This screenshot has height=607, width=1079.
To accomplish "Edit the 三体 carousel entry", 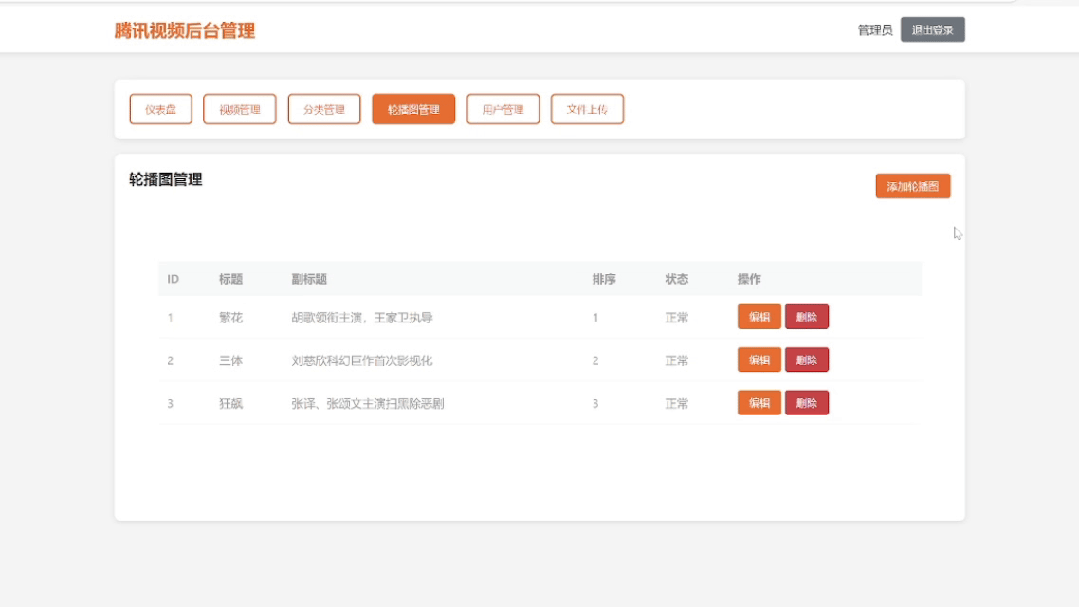I will click(x=759, y=359).
